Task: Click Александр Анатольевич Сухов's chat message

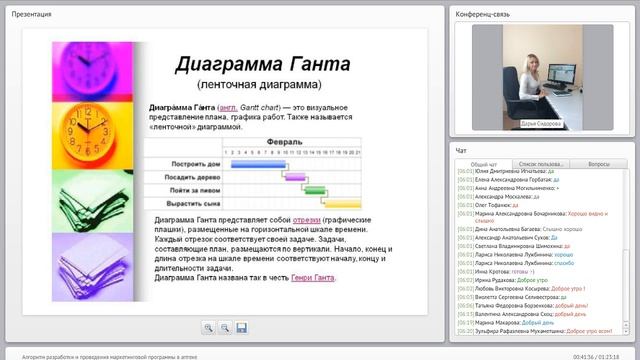Action: (507, 238)
